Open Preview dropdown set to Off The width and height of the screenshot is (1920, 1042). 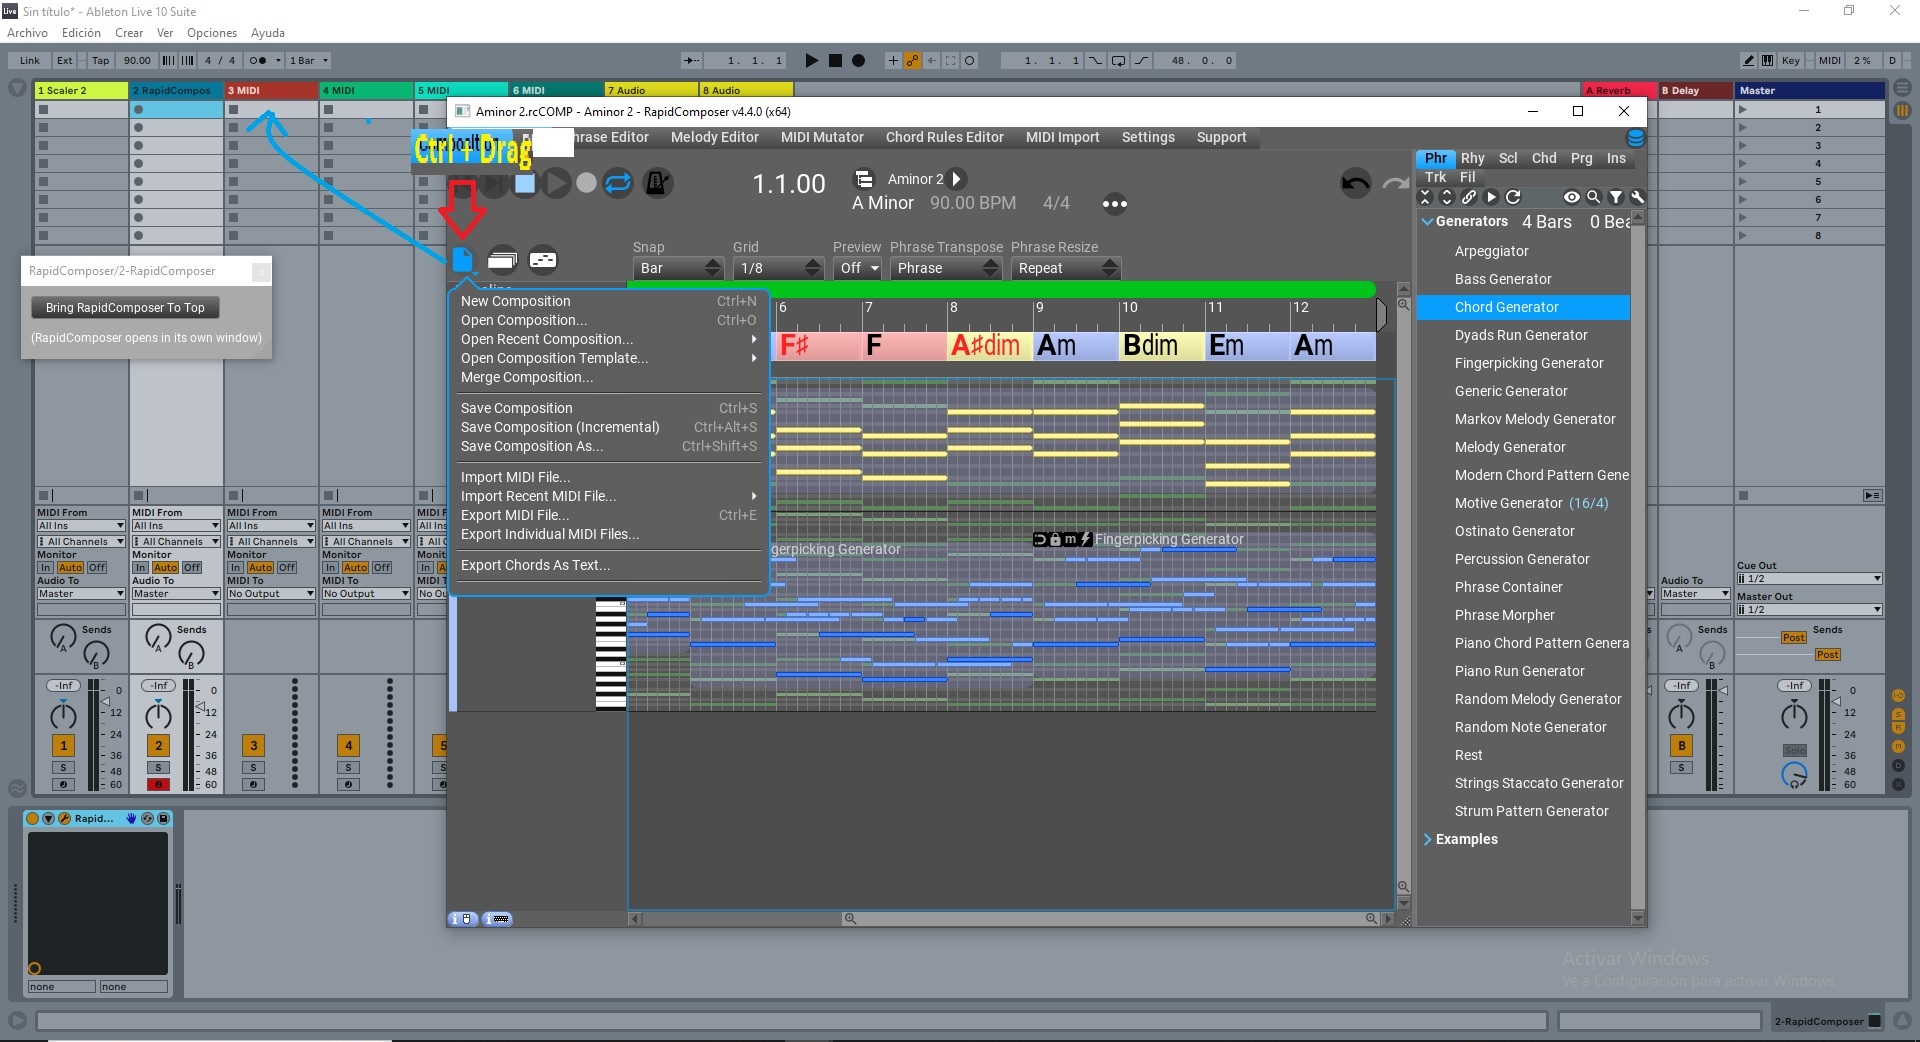(859, 268)
